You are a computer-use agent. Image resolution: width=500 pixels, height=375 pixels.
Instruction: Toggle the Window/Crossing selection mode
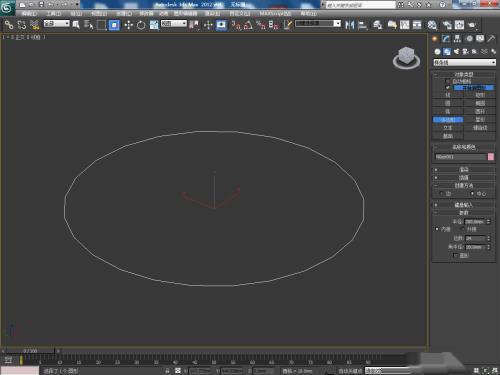(x=114, y=25)
